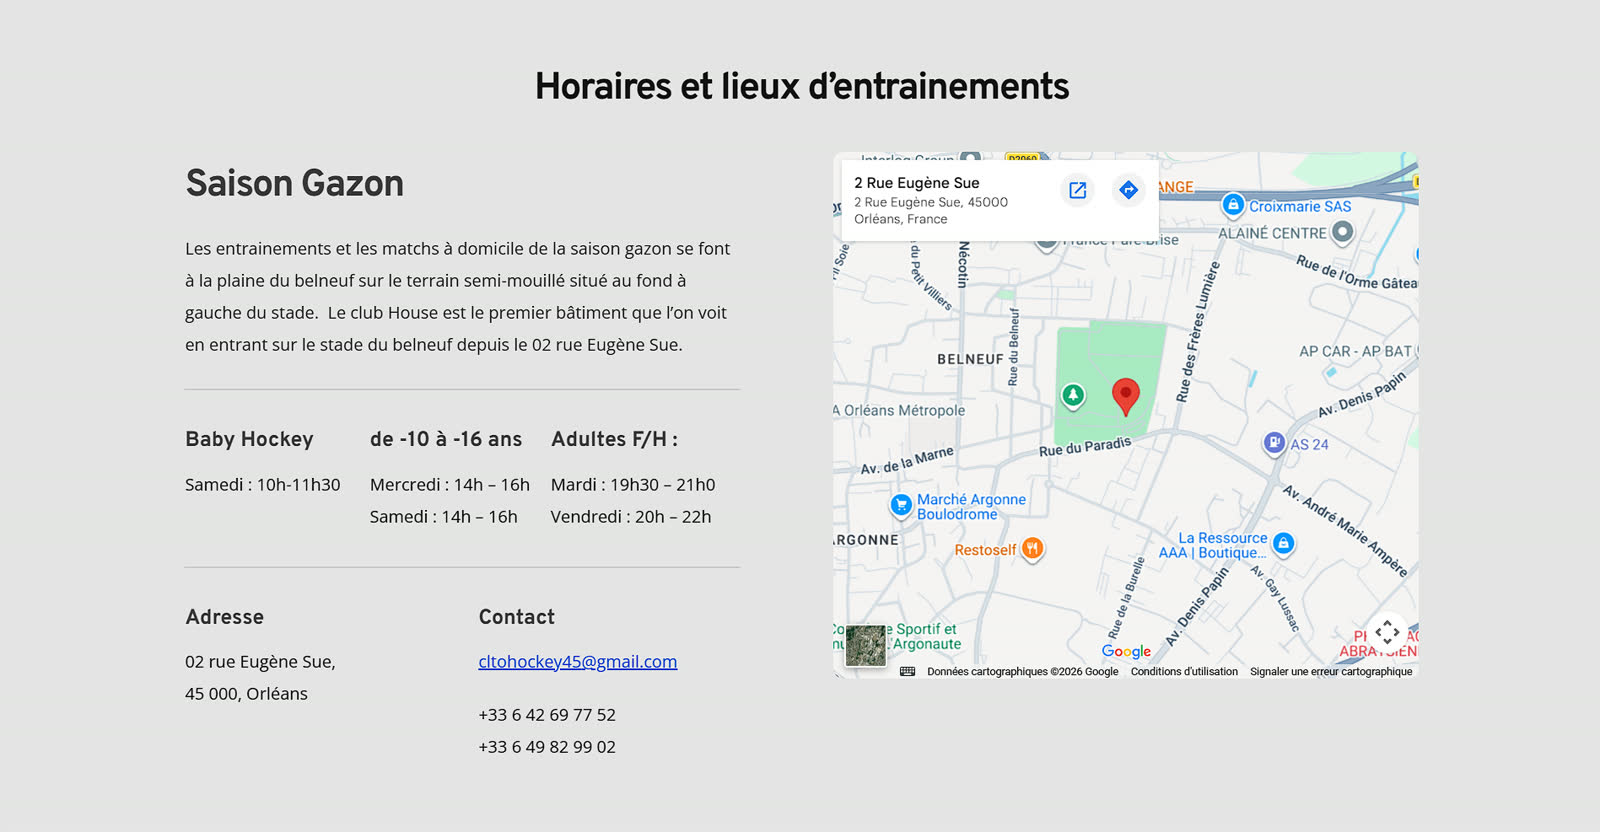Click the "de -10 à -16 ans" heading
This screenshot has width=1600, height=832.
click(446, 439)
